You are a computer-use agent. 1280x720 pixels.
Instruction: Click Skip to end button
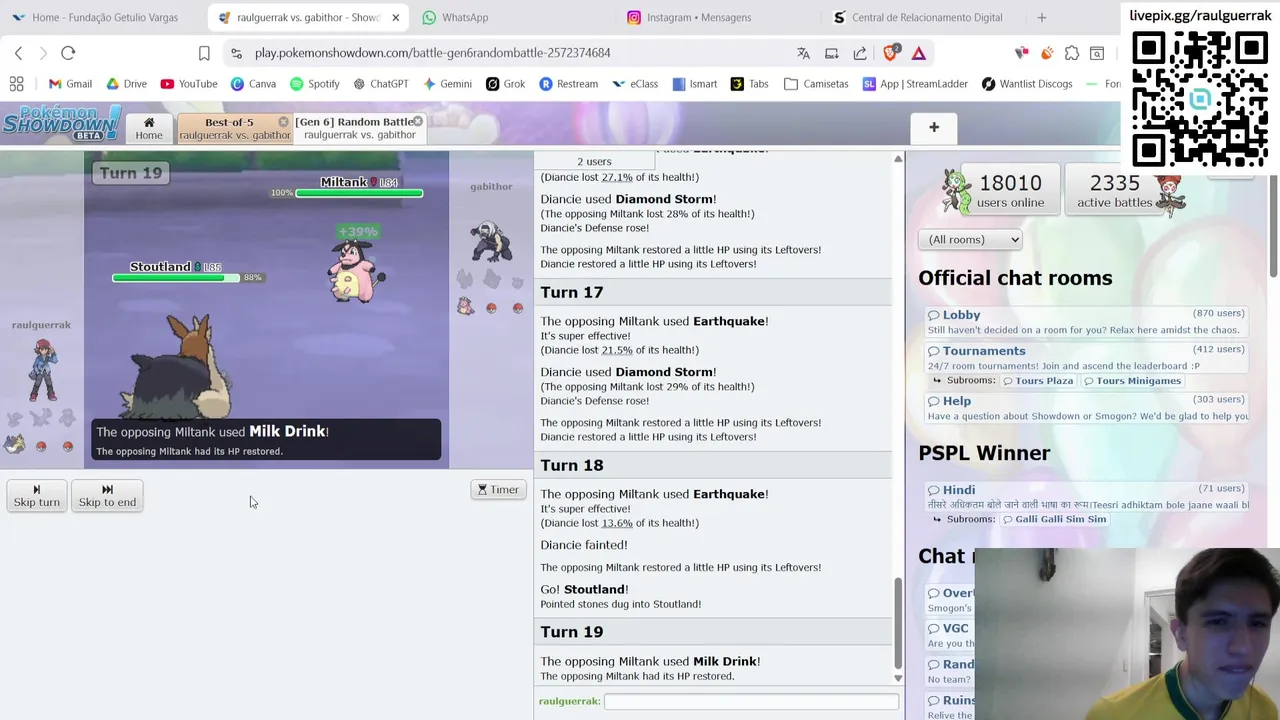[107, 496]
